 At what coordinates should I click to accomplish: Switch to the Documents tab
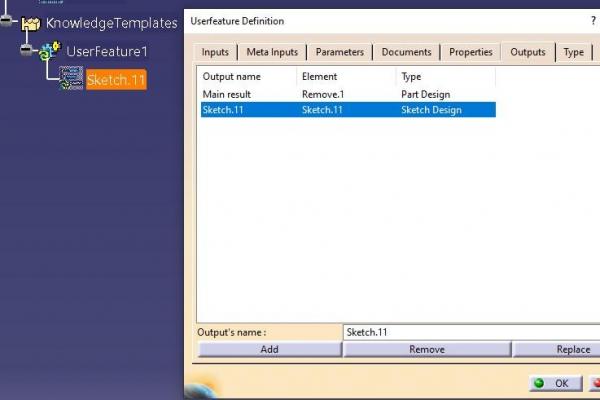point(406,52)
